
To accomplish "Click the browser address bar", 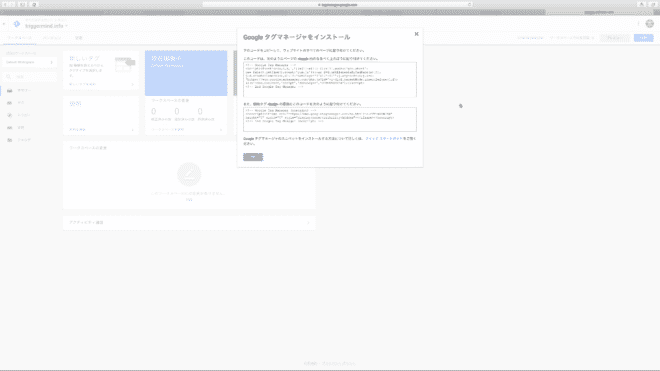I will point(337,5).
